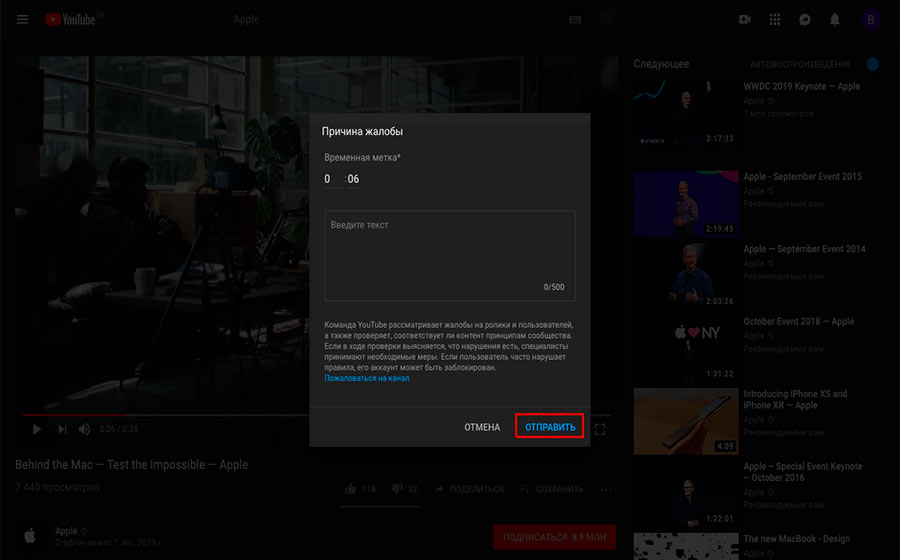This screenshot has height=560, width=900.
Task: Subscribe with the ПОДПИСАТЬСЯ button
Action: click(554, 538)
